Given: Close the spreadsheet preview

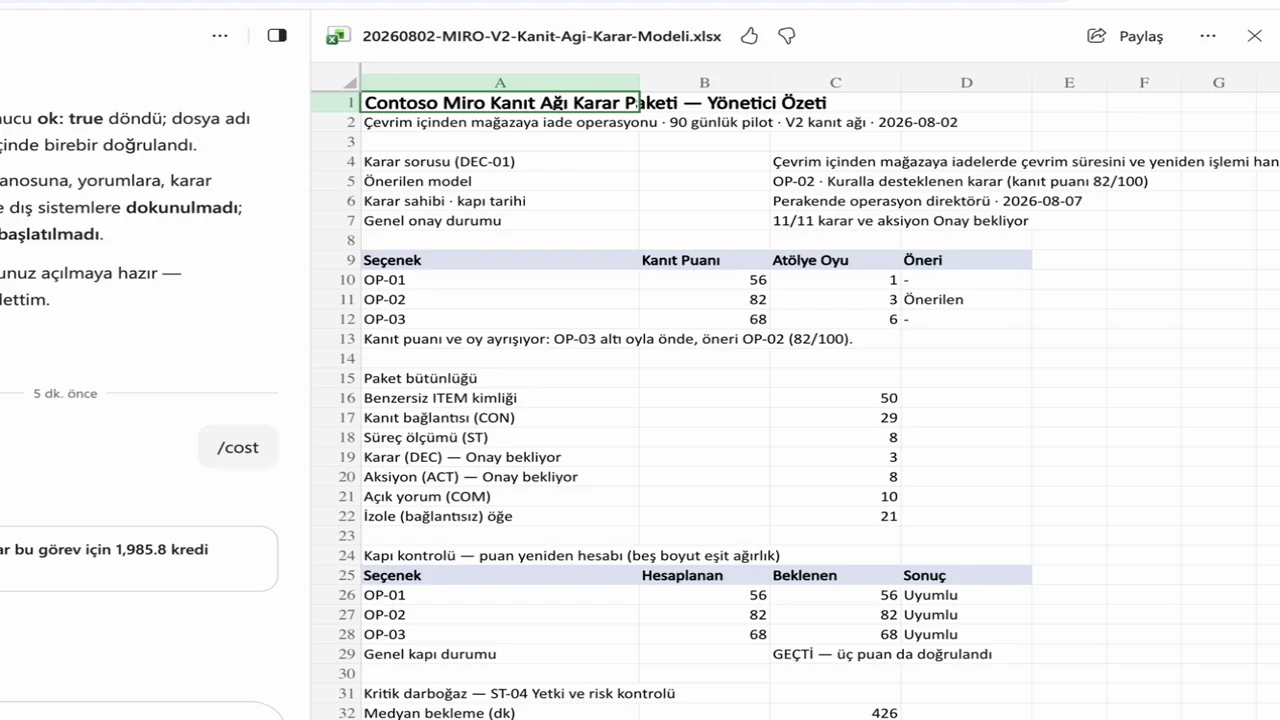Looking at the screenshot, I should coord(1255,36).
